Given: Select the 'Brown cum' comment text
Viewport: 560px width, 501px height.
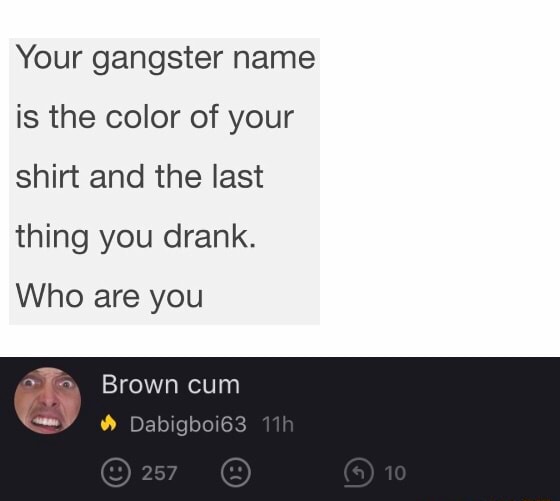Looking at the screenshot, I should (x=171, y=385).
